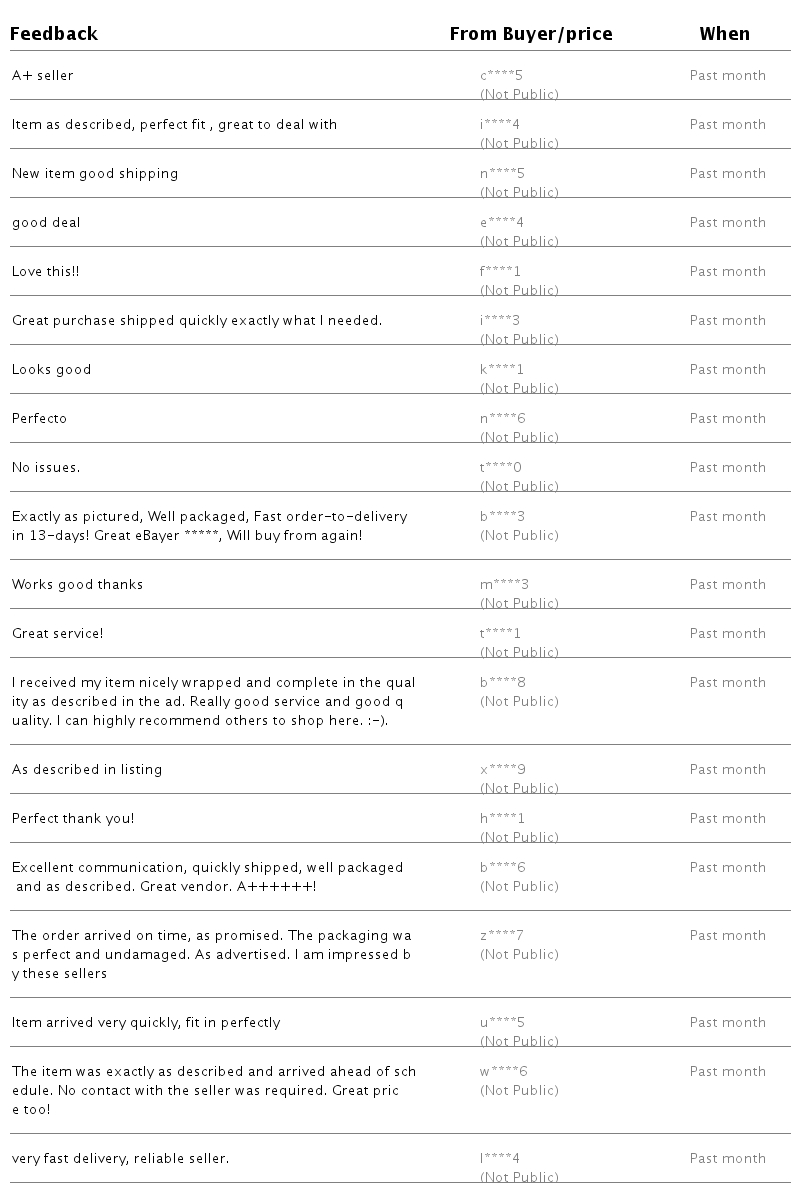This screenshot has width=800, height=1183.
Task: Click the "Great service!" feedback text
Action: 58,634
